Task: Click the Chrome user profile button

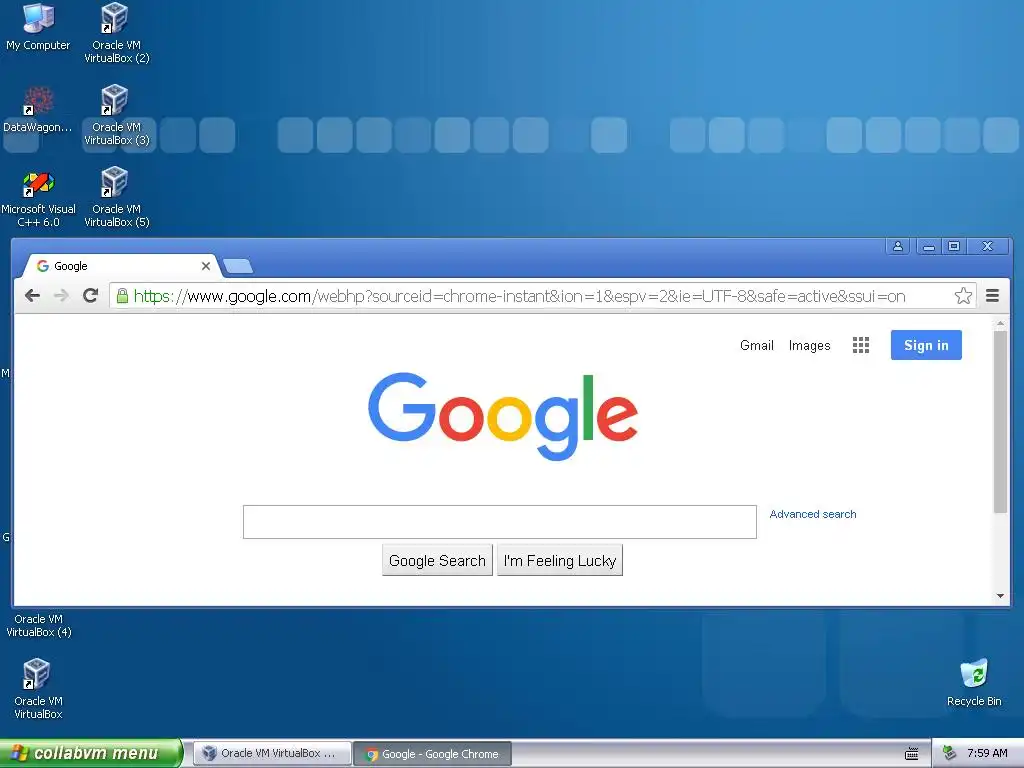Action: pyautogui.click(x=898, y=246)
